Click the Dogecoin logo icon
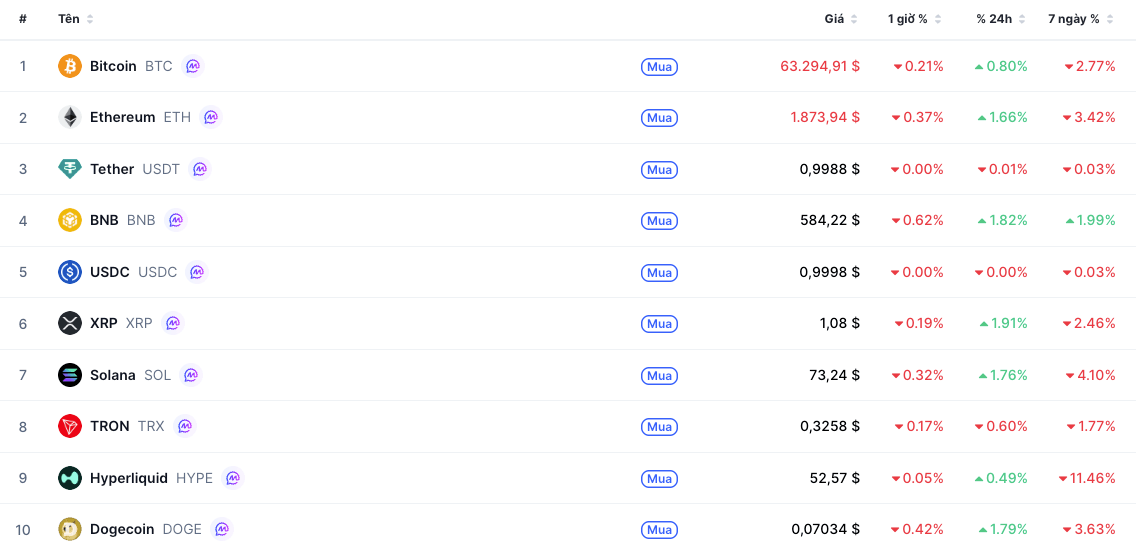 tap(70, 529)
